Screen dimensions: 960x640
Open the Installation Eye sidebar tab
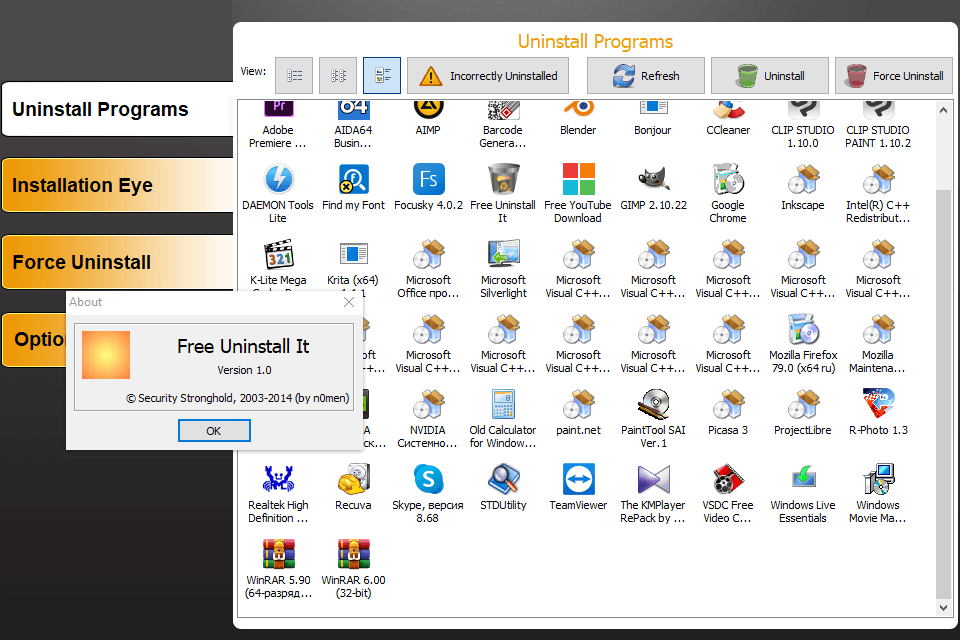118,185
